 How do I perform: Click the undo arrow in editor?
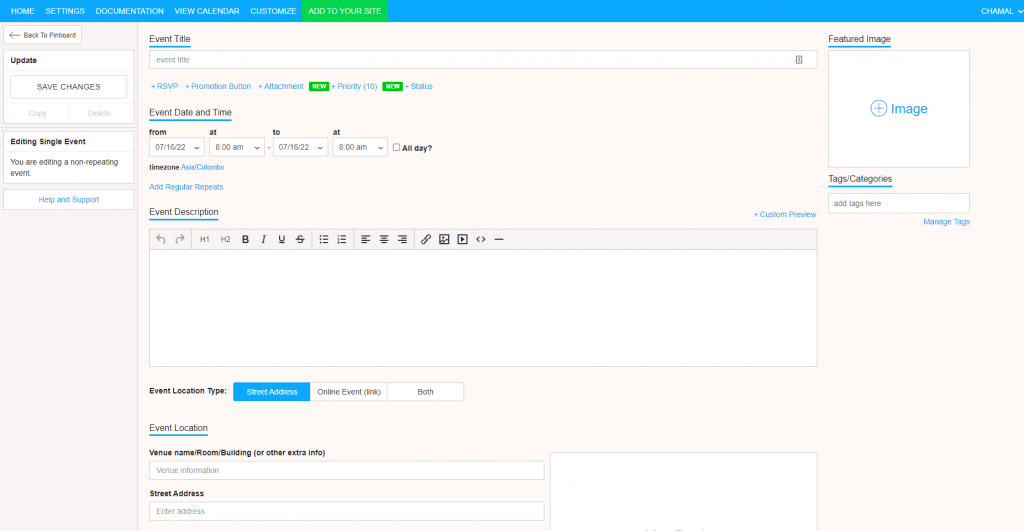coord(161,239)
